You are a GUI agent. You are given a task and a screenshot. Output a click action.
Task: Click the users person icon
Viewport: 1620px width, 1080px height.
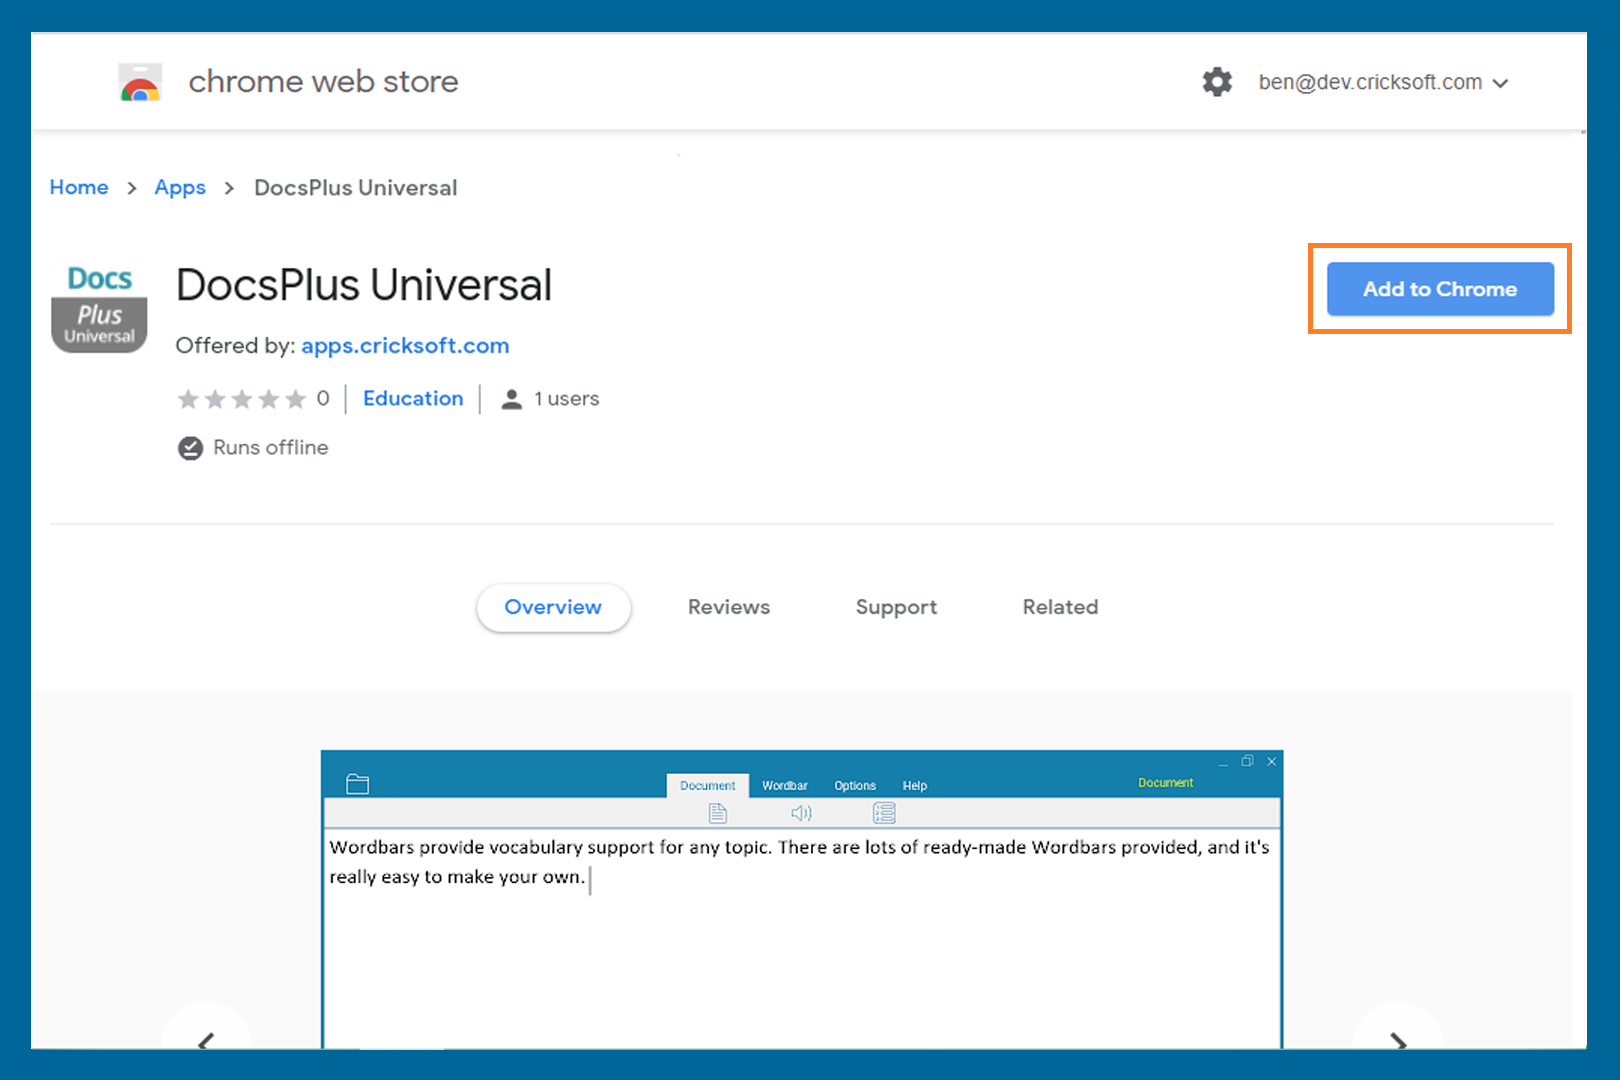511,399
